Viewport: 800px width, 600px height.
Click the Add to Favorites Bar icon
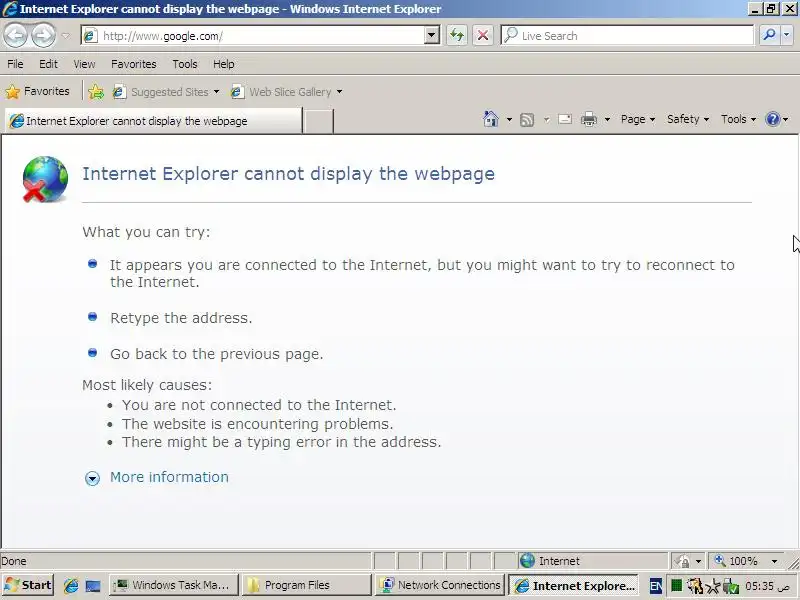(96, 92)
